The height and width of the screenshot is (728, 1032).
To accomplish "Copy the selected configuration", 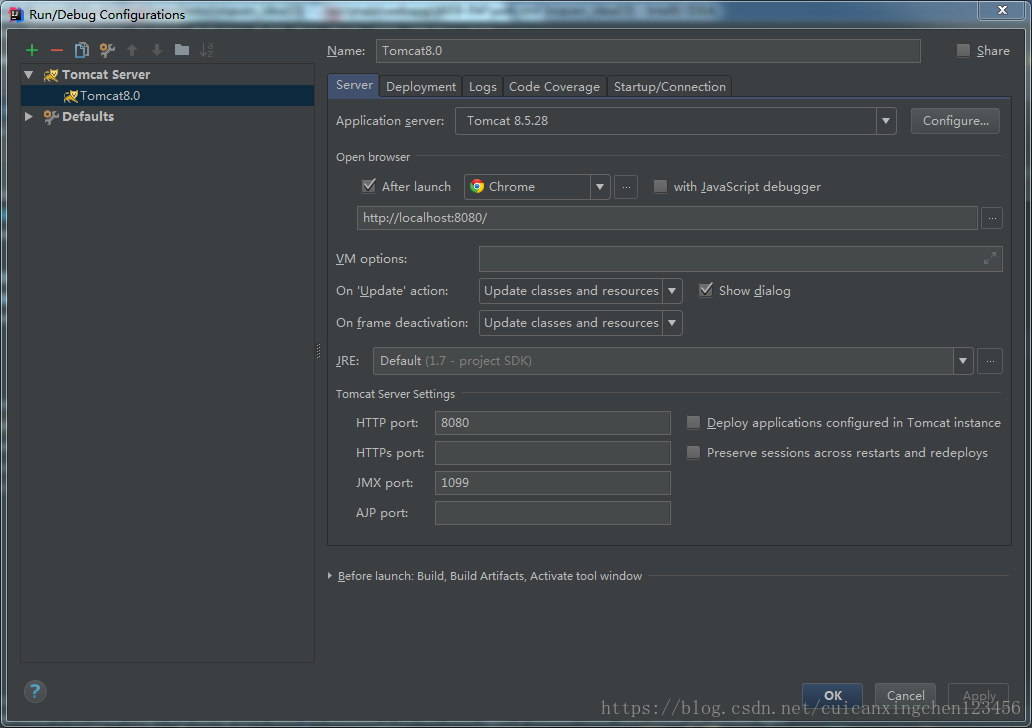I will (x=82, y=50).
